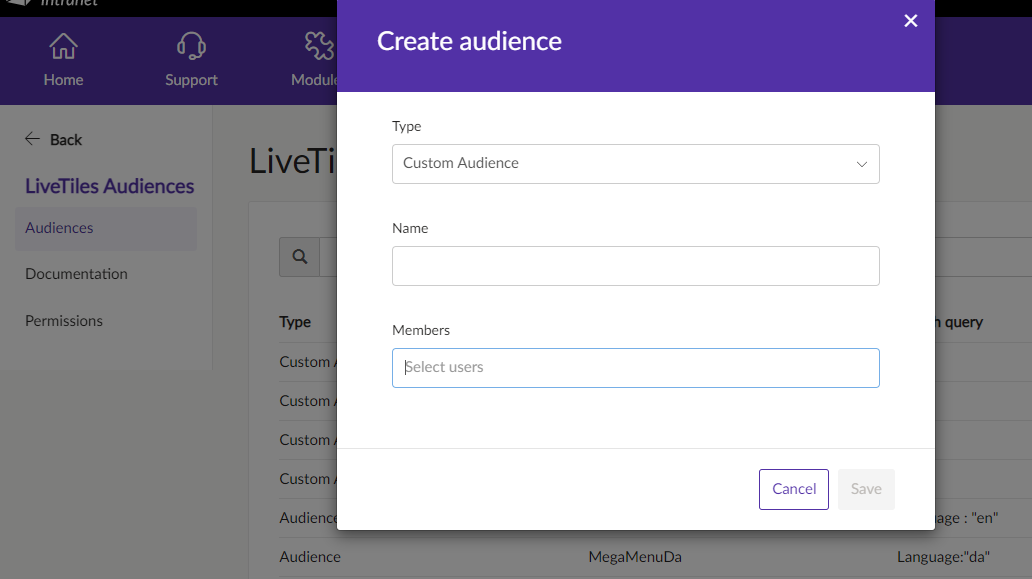
Task: Open Support via the headset icon
Action: (191, 61)
